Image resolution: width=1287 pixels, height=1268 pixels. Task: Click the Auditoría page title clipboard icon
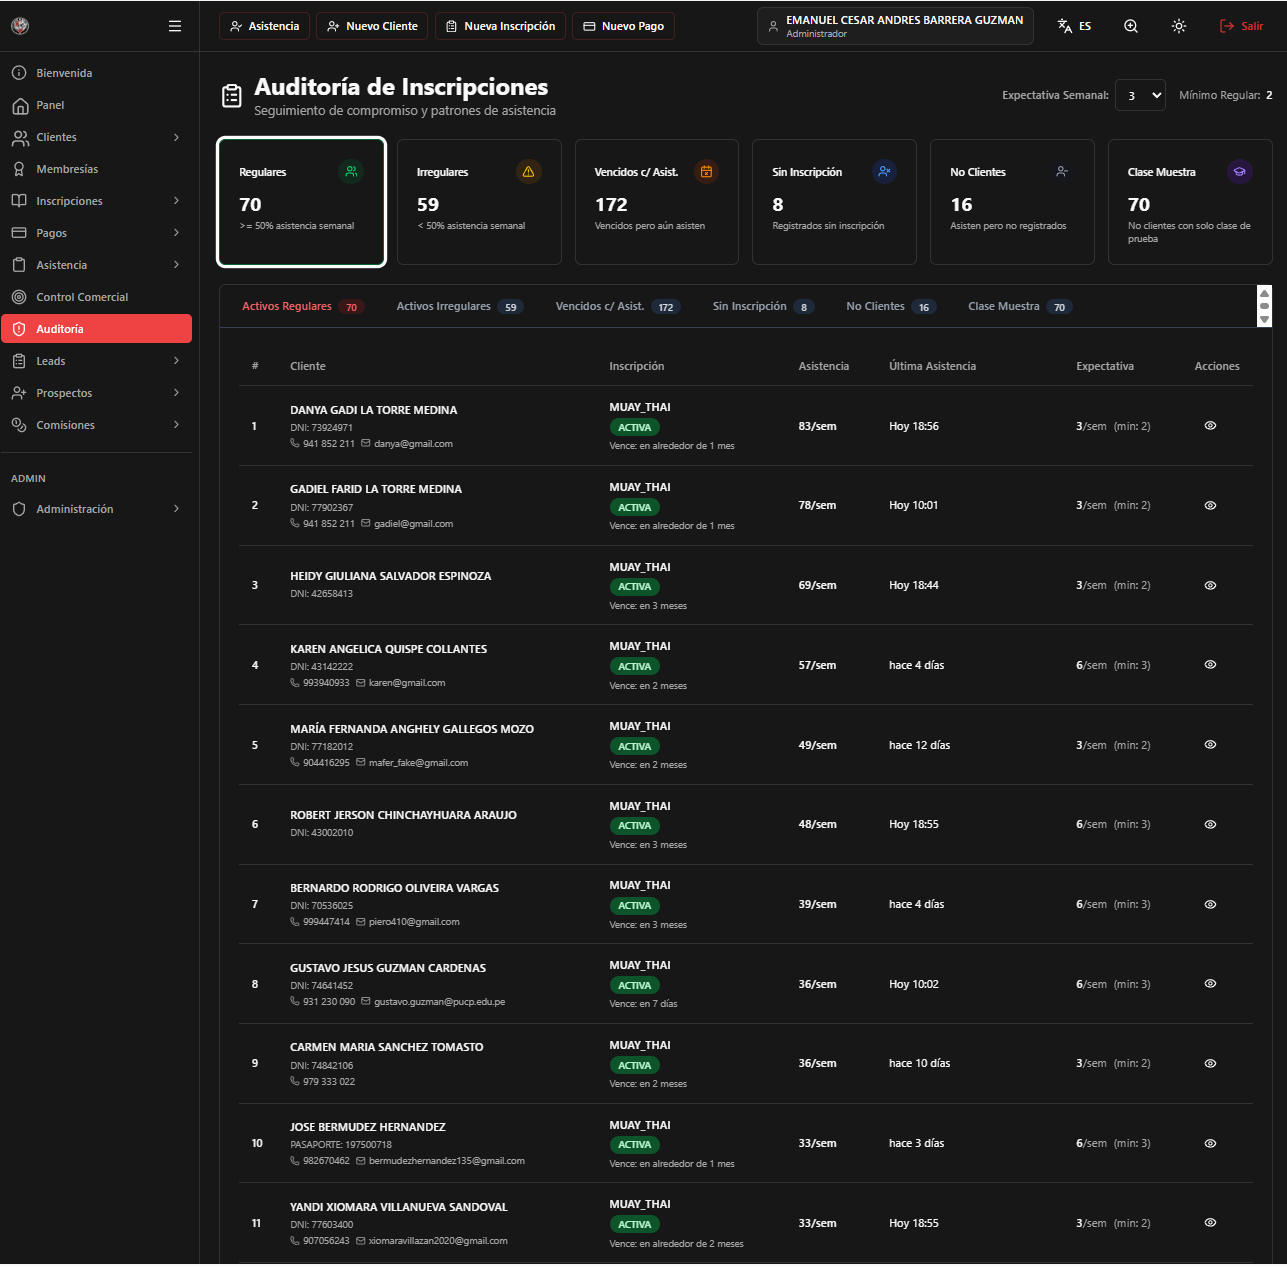click(232, 96)
